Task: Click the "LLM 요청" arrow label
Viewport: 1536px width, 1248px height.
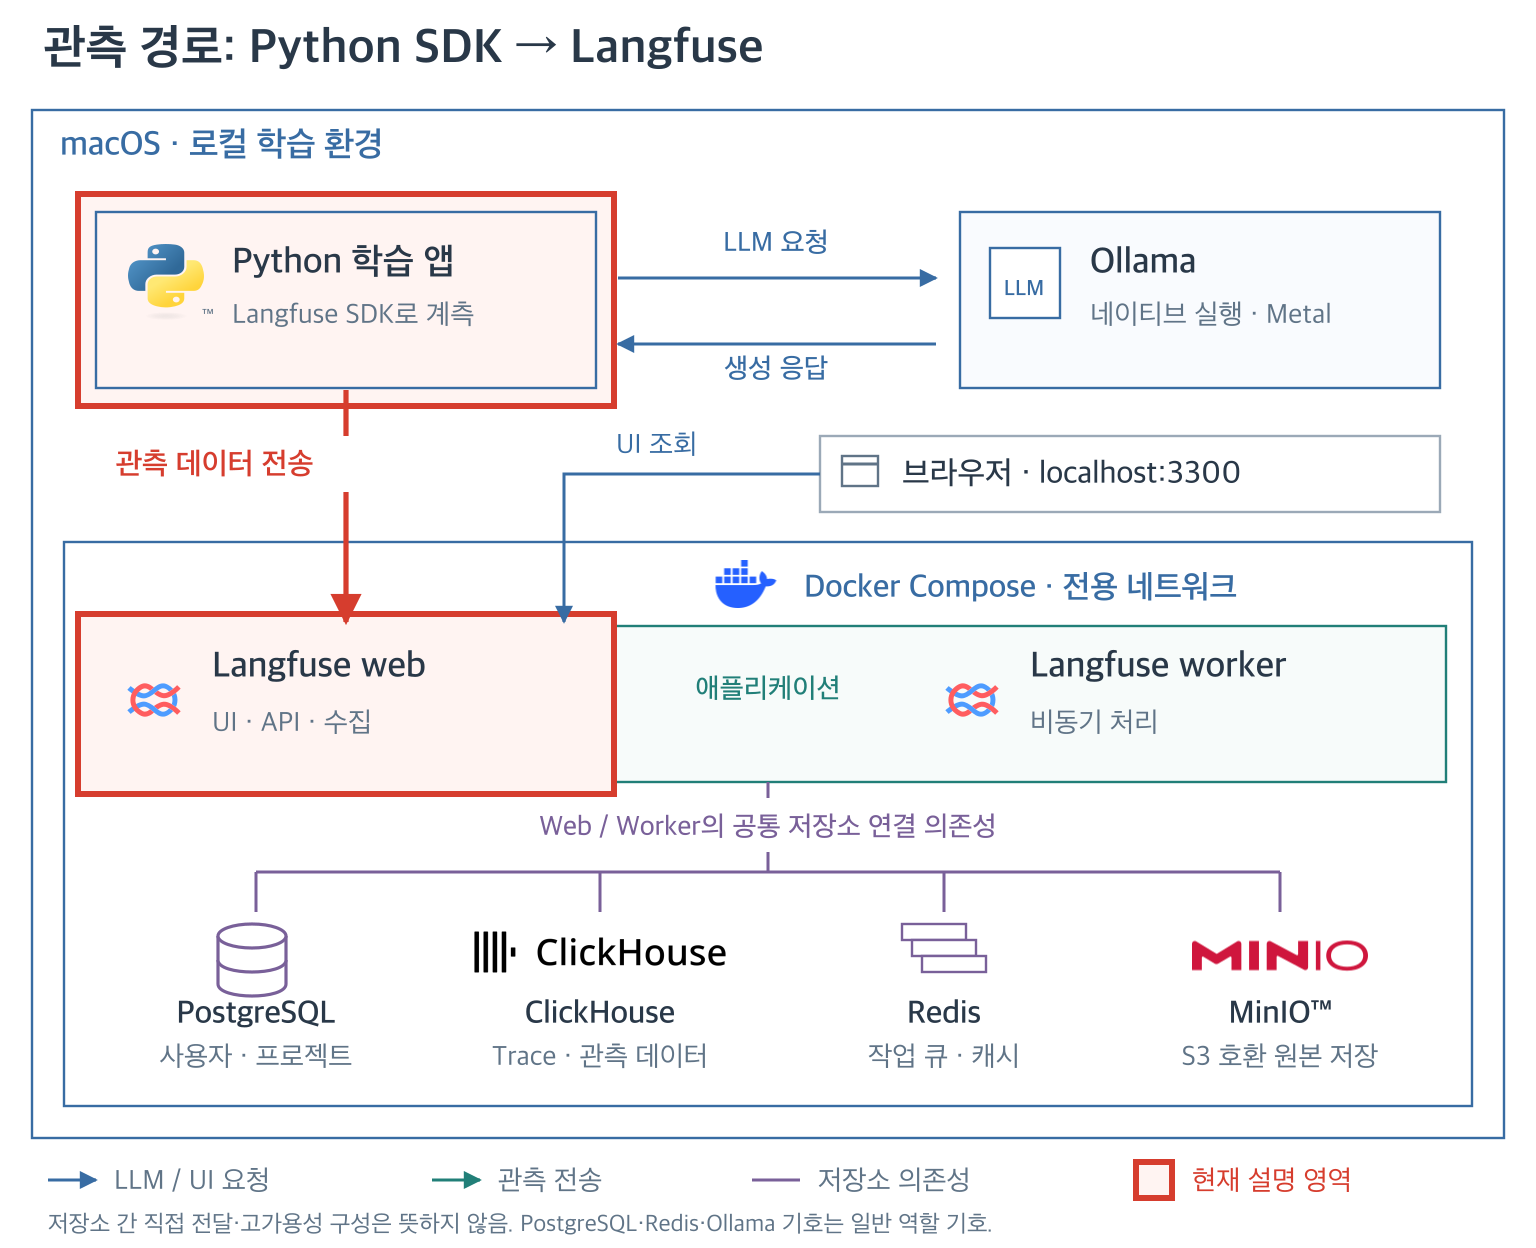Action: point(776,242)
